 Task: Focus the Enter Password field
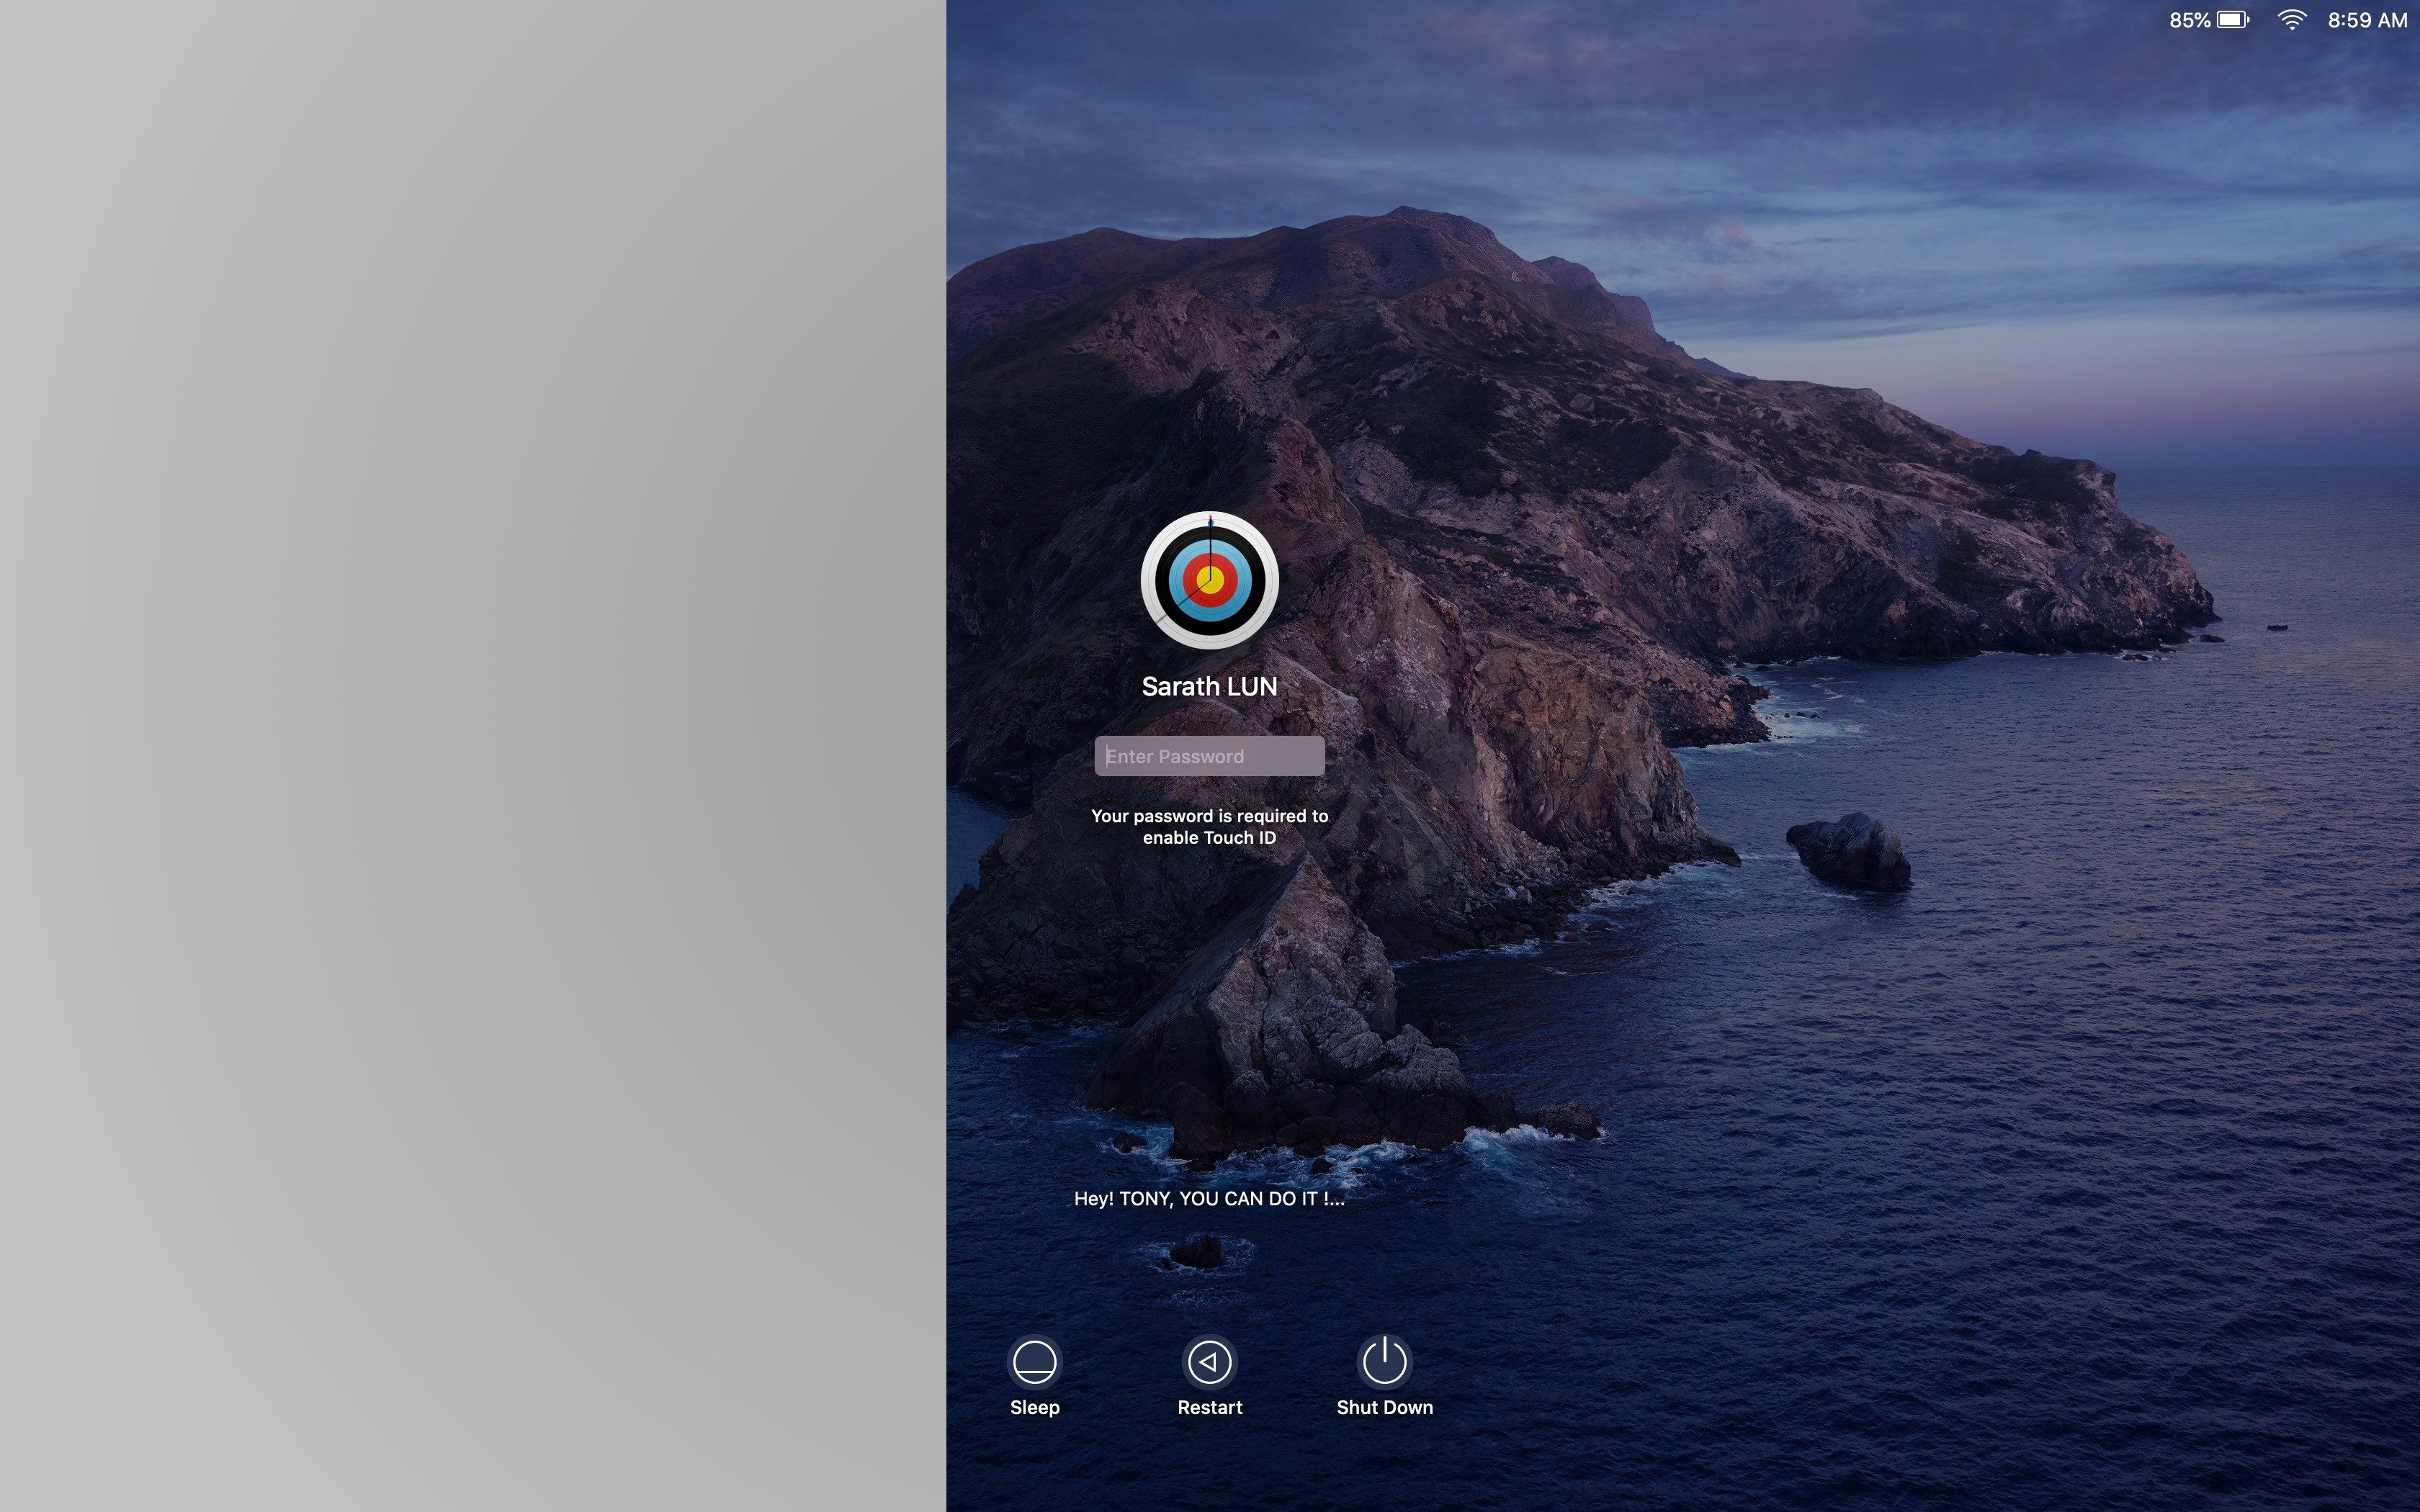click(x=1209, y=756)
